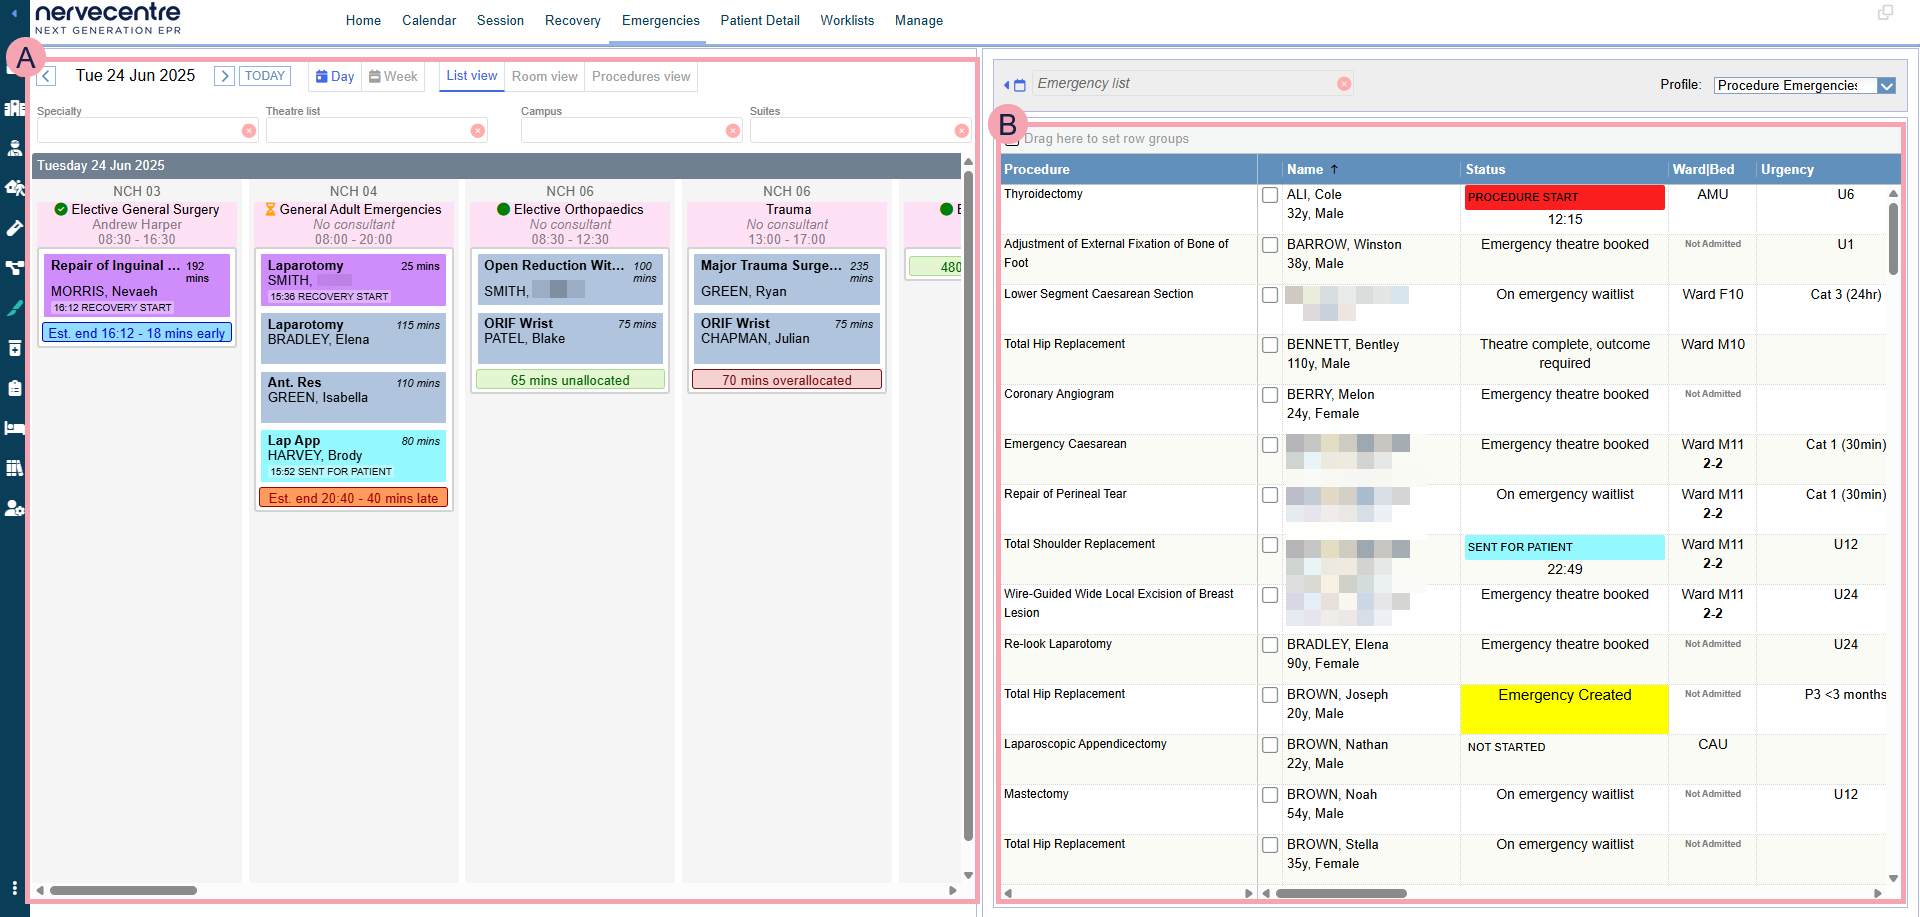Open the Profile dropdown
This screenshot has width=1920, height=917.
(1886, 86)
